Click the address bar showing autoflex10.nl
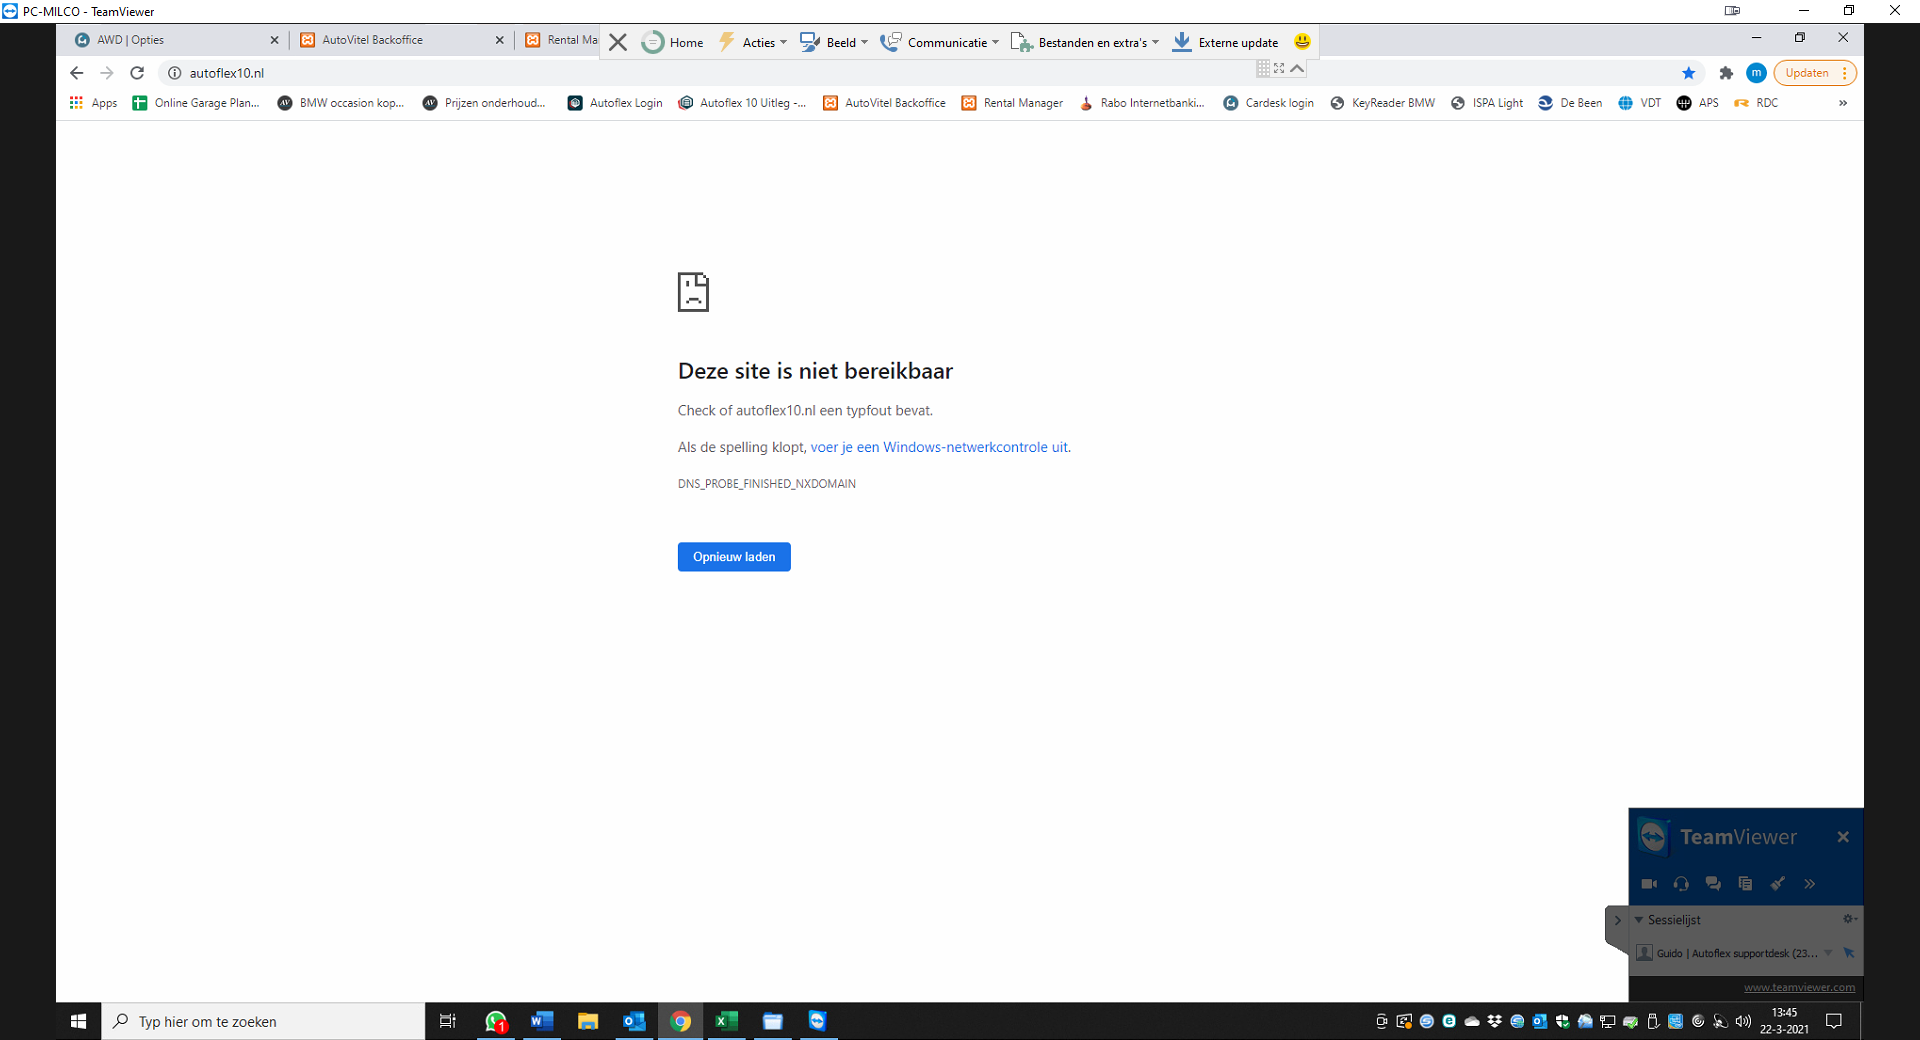 700,73
